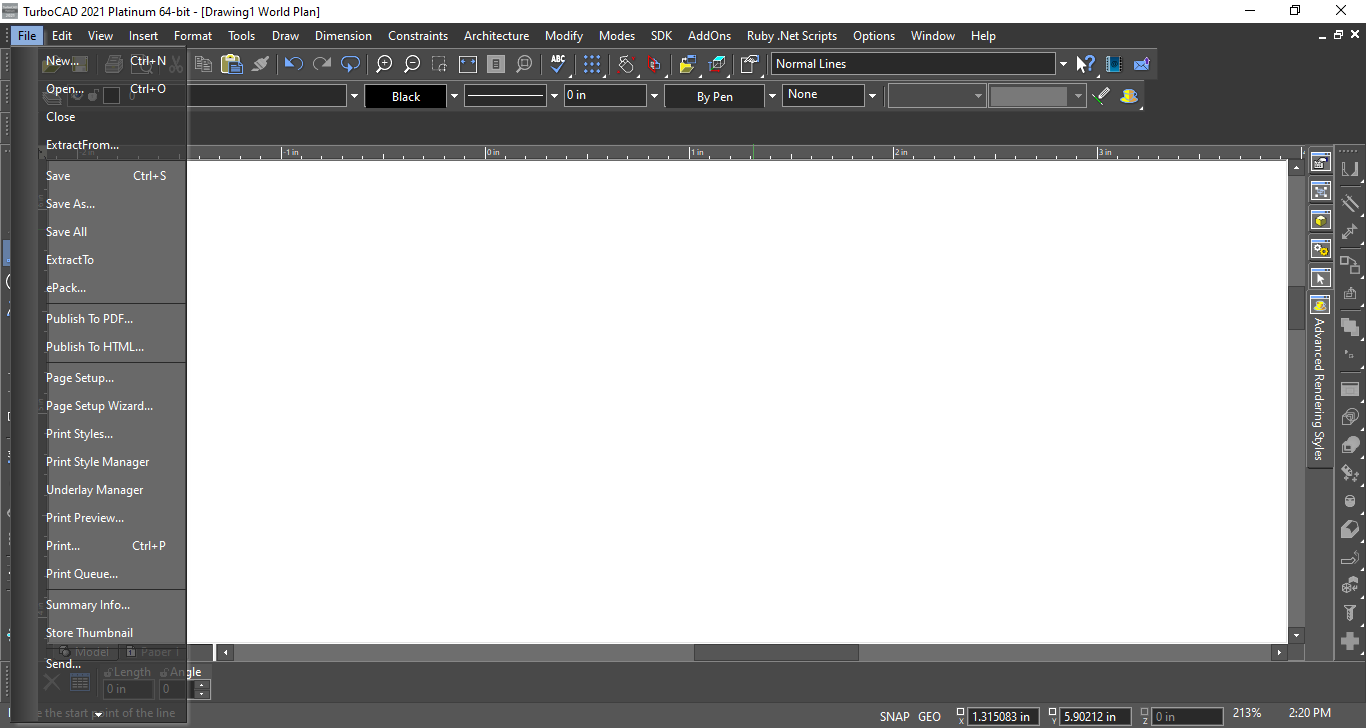The image size is (1366, 728).
Task: Click the ABC spell check icon
Action: tap(558, 64)
